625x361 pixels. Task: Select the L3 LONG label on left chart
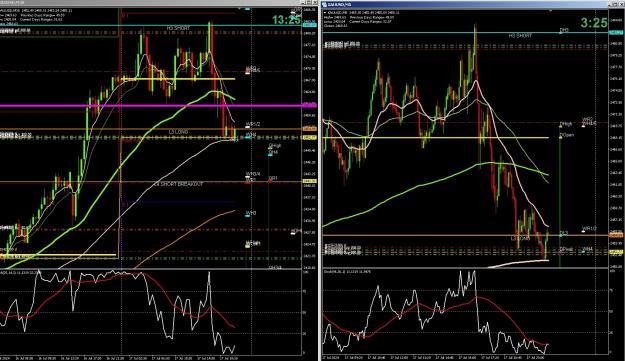pos(178,131)
